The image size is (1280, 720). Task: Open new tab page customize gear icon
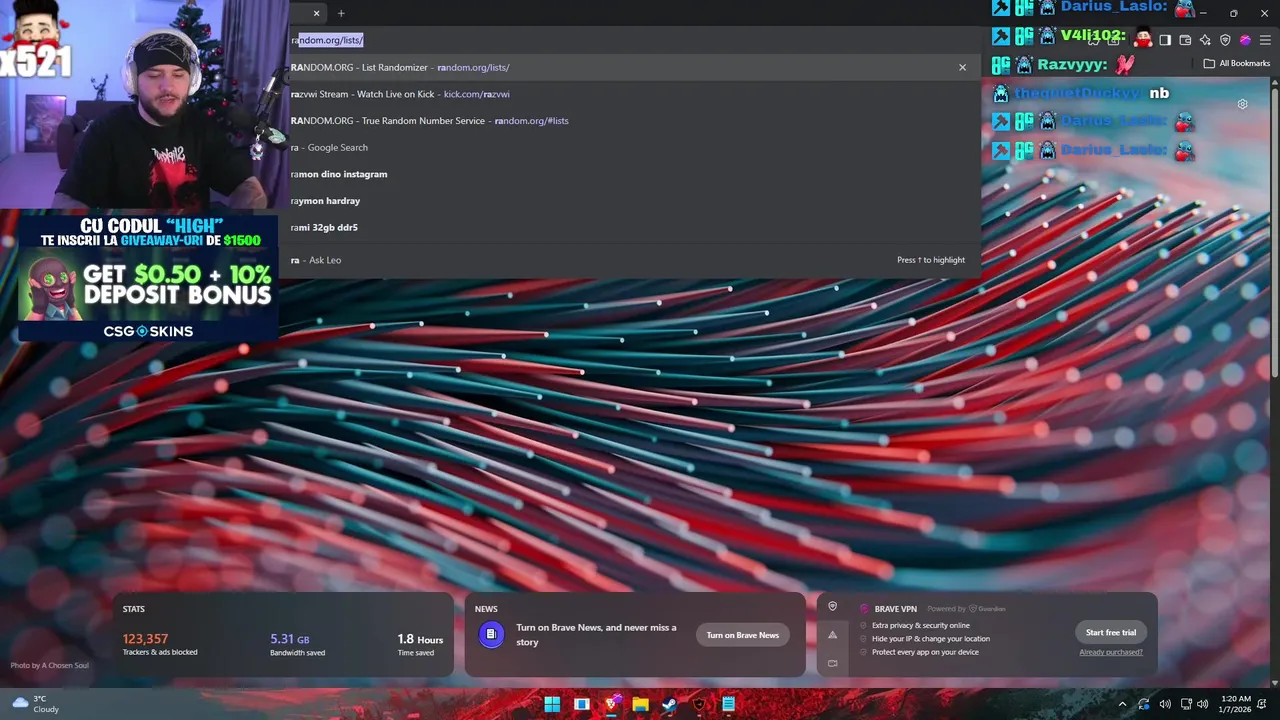click(x=1242, y=104)
